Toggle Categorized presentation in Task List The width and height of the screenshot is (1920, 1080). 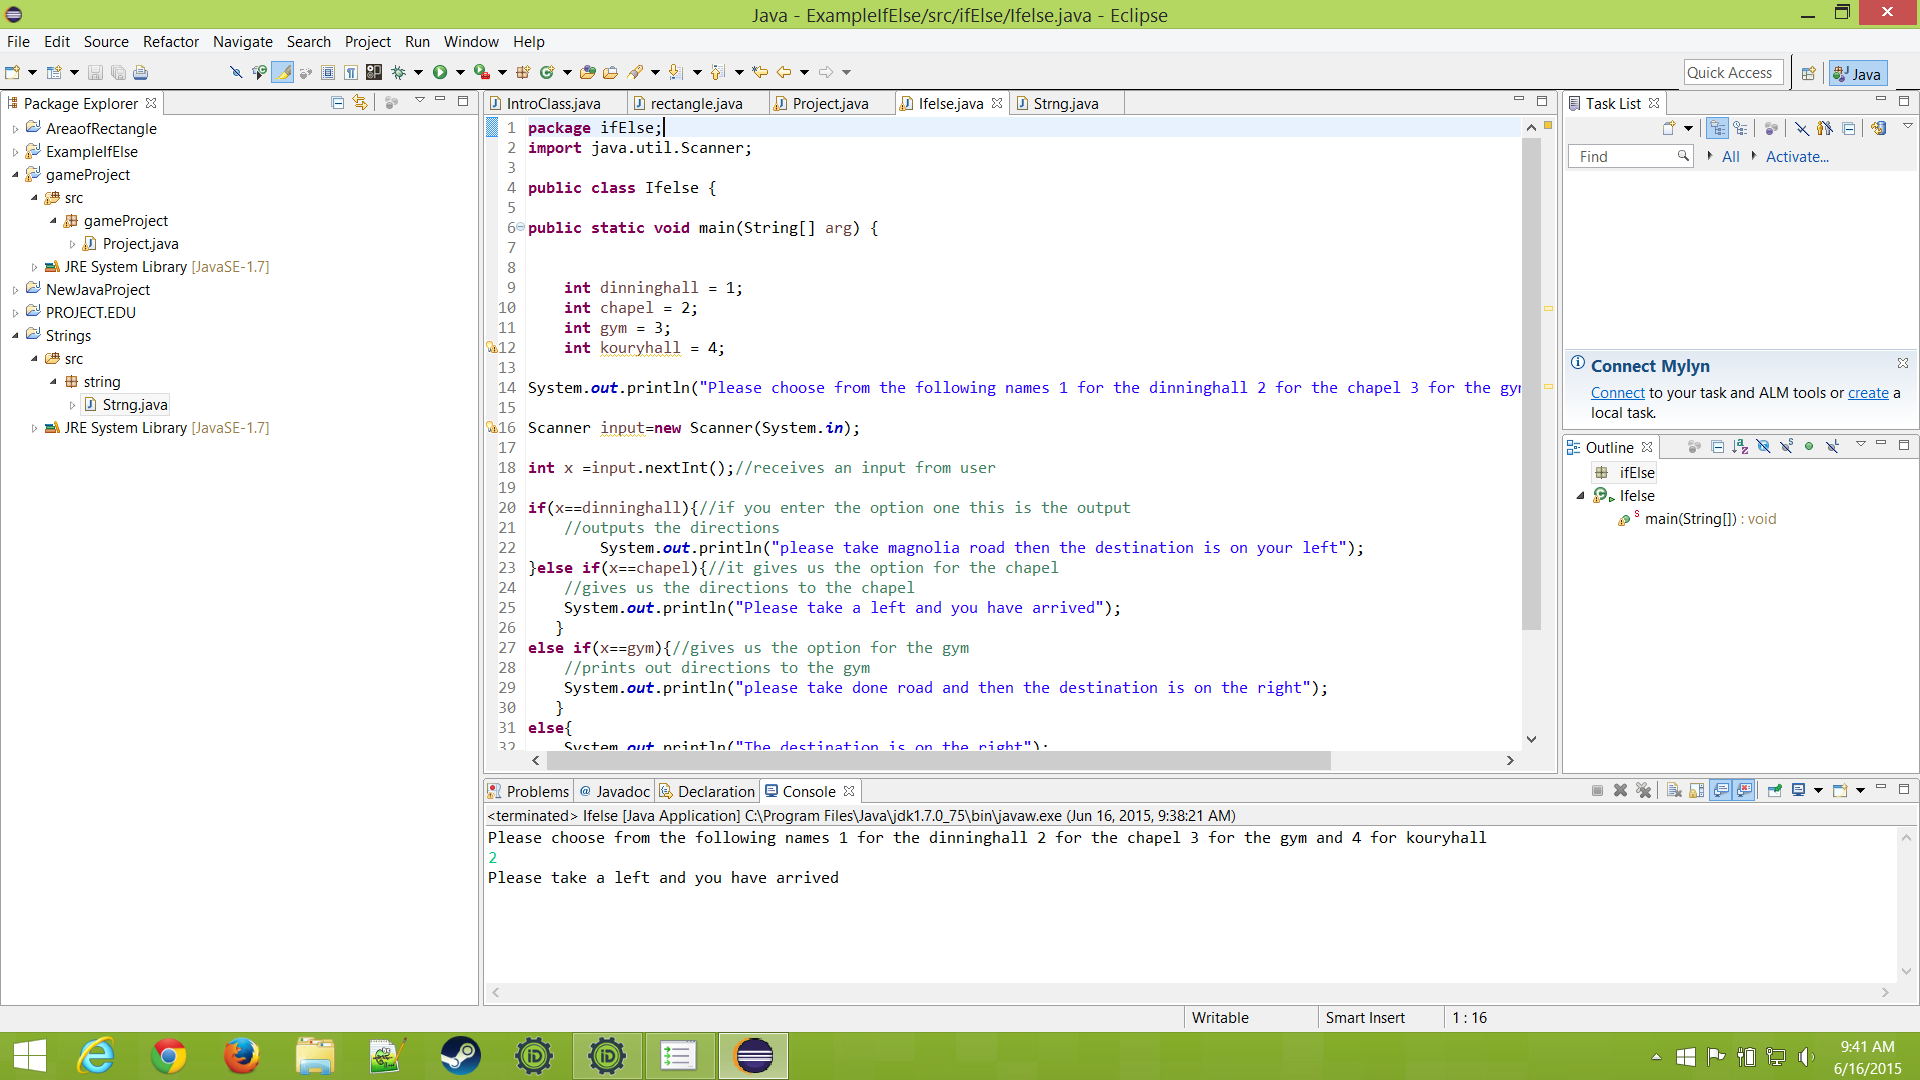[1717, 128]
